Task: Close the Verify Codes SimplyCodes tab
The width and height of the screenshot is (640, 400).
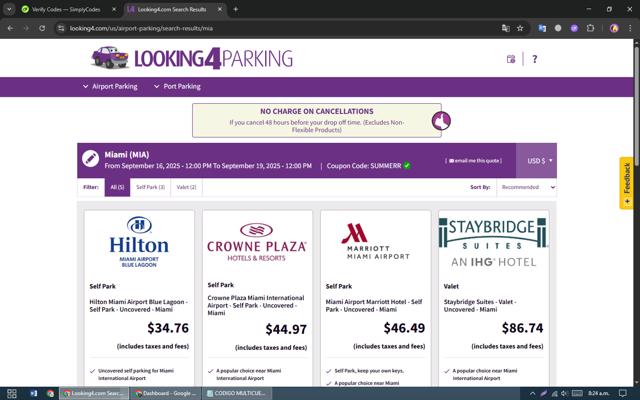Action: pos(114,9)
